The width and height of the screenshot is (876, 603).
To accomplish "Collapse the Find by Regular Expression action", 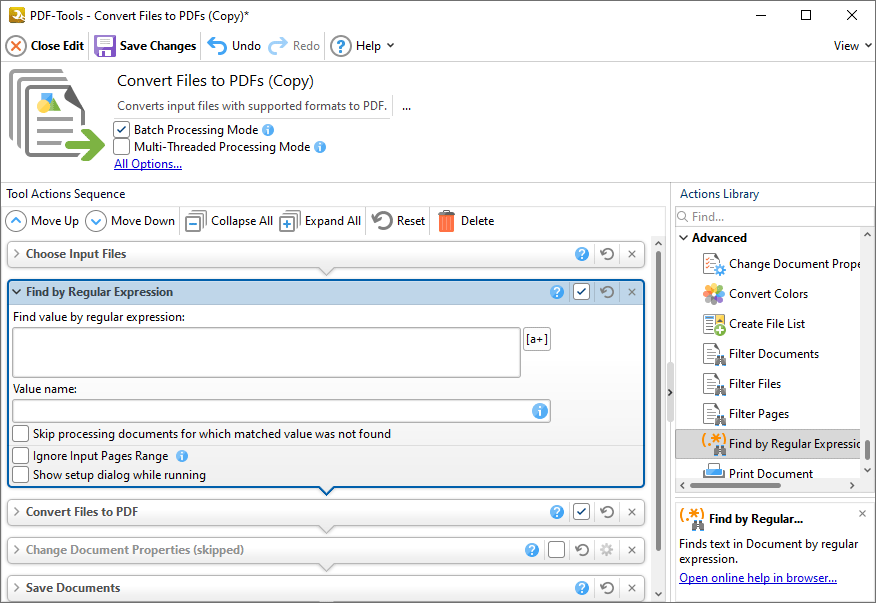I will pos(17,292).
